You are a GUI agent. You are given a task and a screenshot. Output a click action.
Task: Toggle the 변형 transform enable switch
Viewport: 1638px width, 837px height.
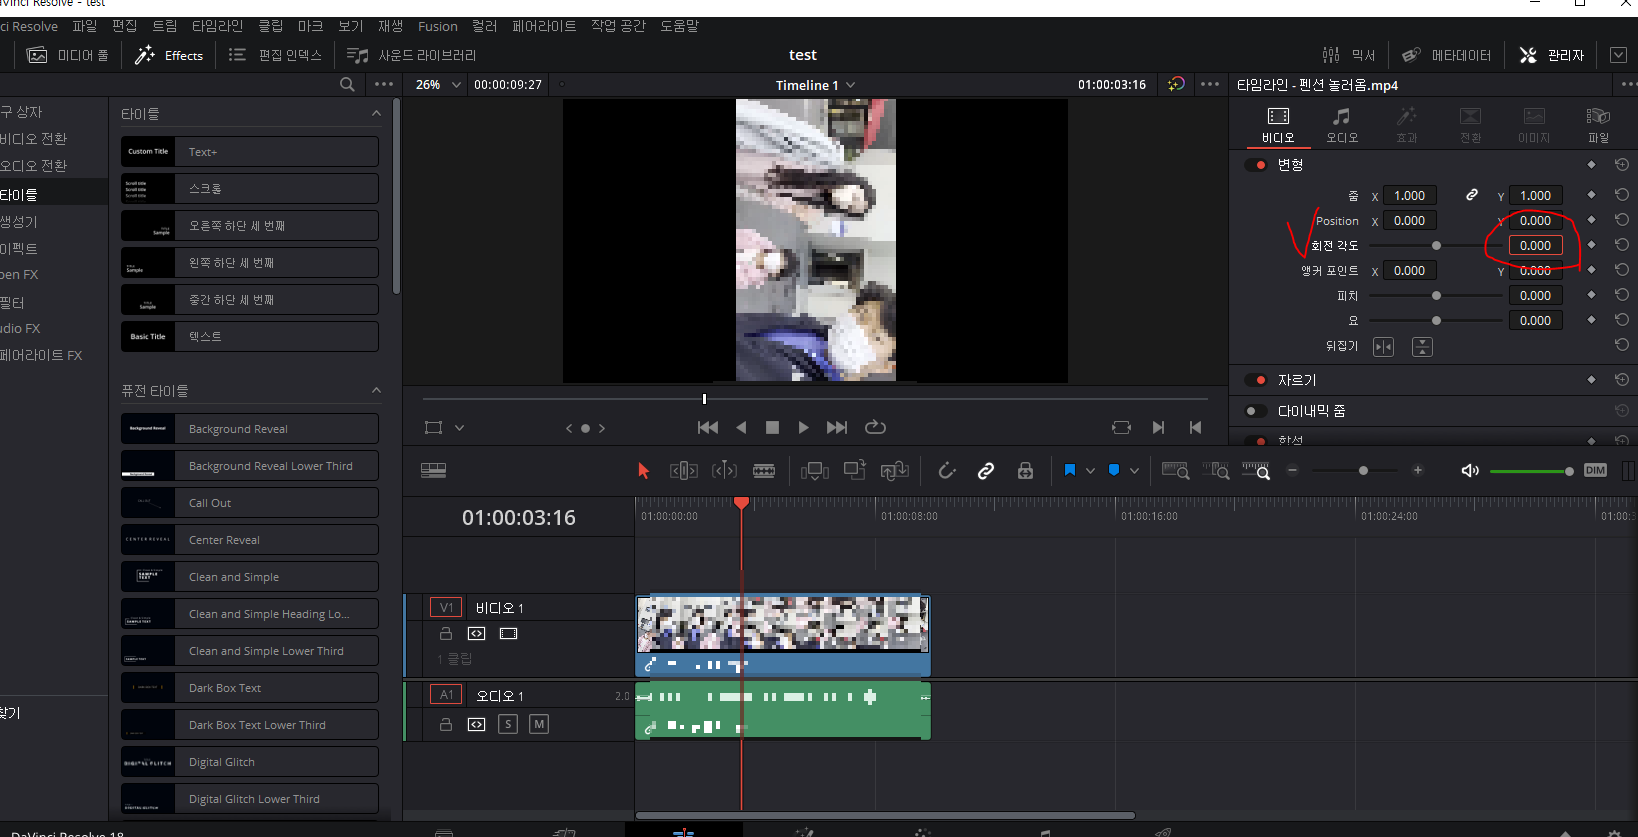tap(1255, 165)
